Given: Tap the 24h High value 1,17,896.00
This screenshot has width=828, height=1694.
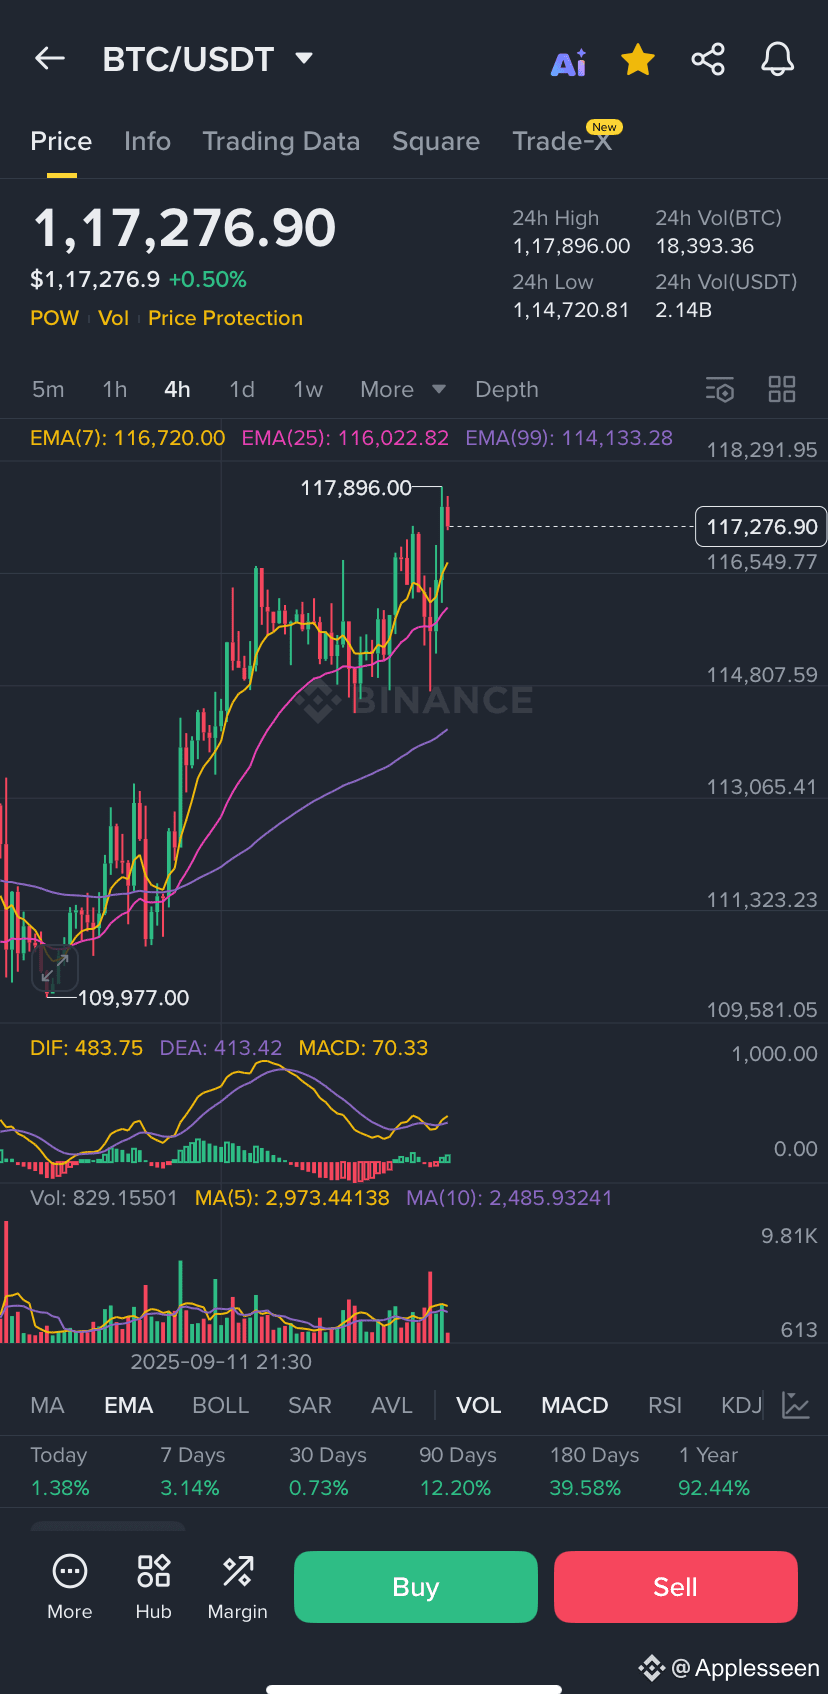Looking at the screenshot, I should (x=571, y=246).
